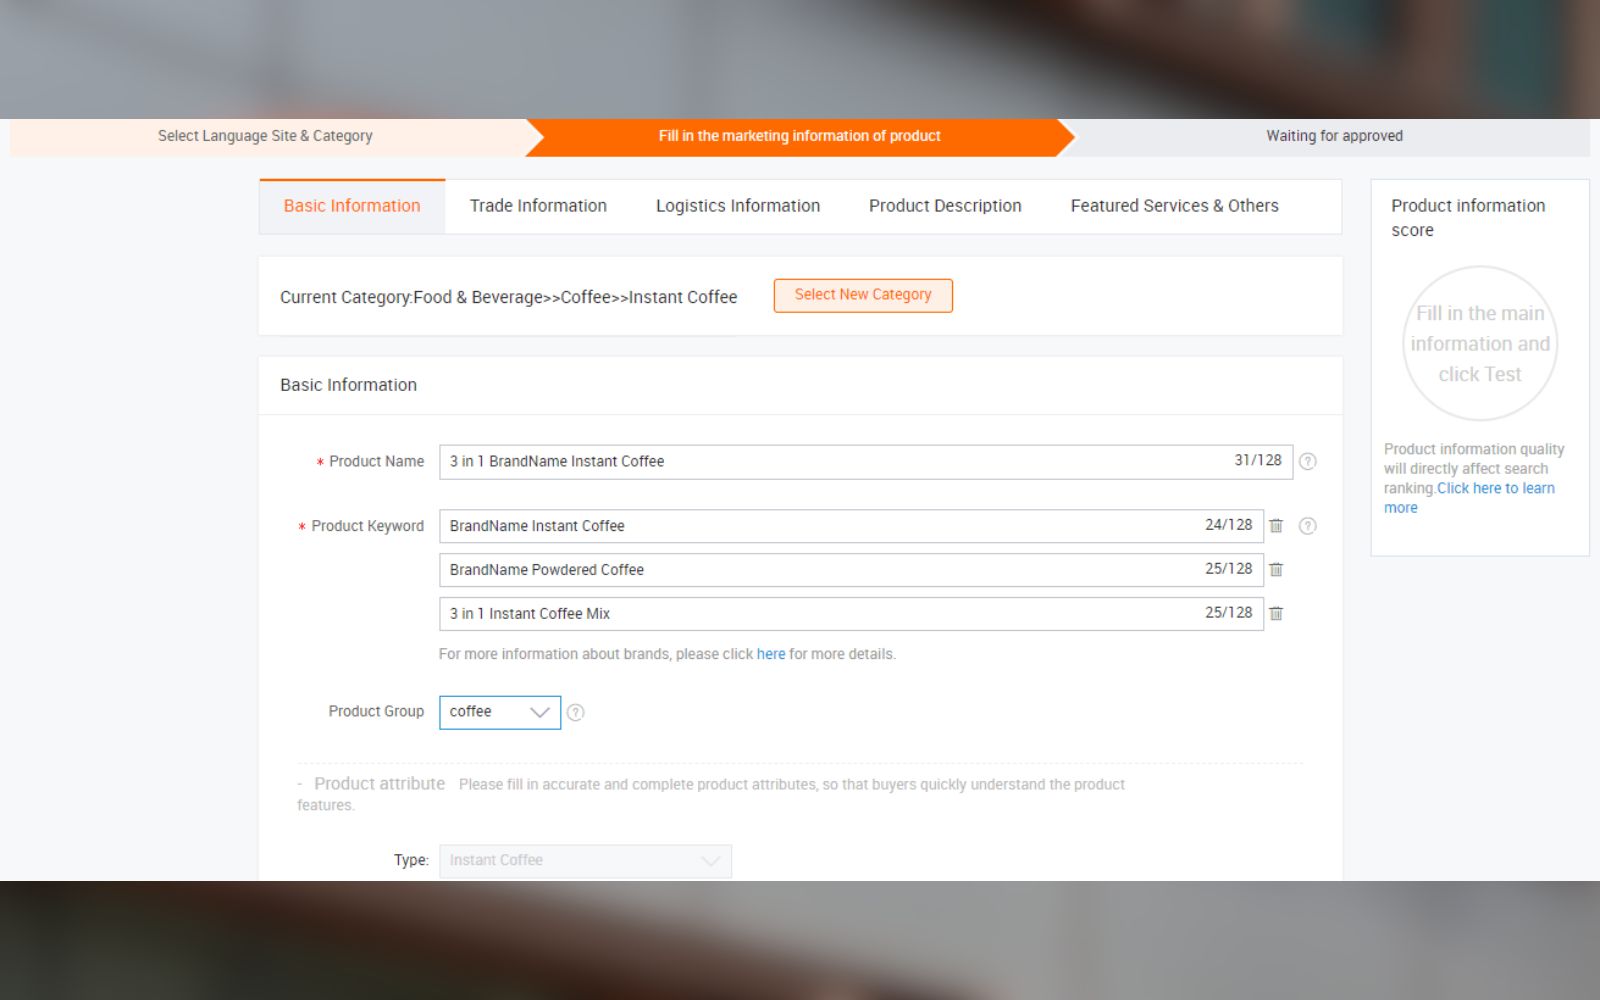Screen dimensions: 1600x1000
Task: Edit the BrandName Instant Coffee keyword field
Action: 851,526
